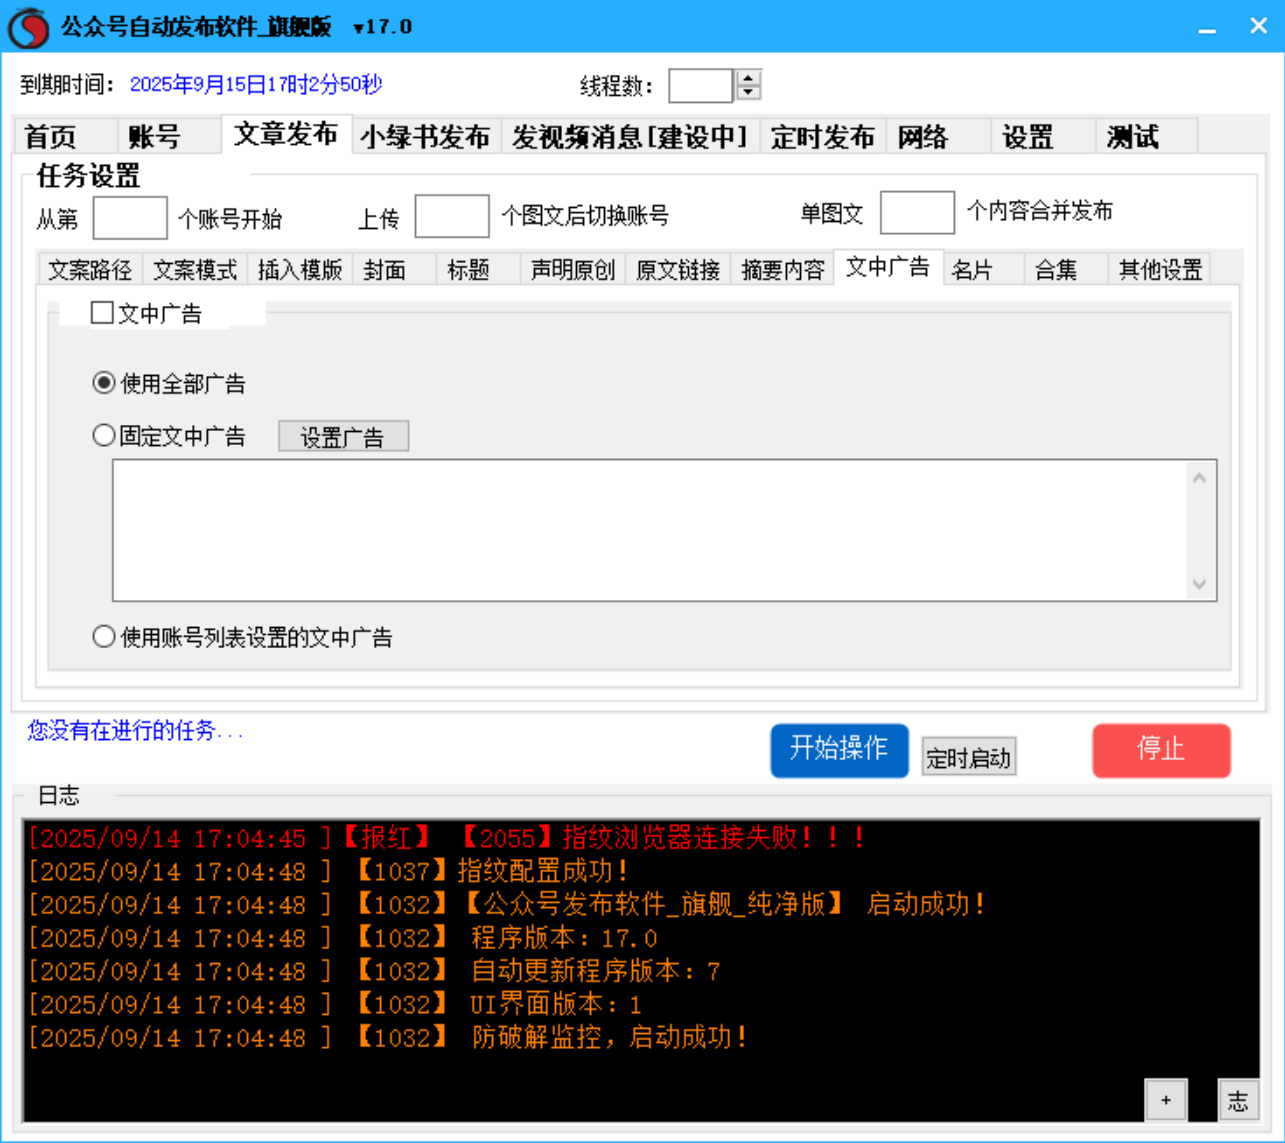Select the 固定文中广告 radio option

(101, 435)
